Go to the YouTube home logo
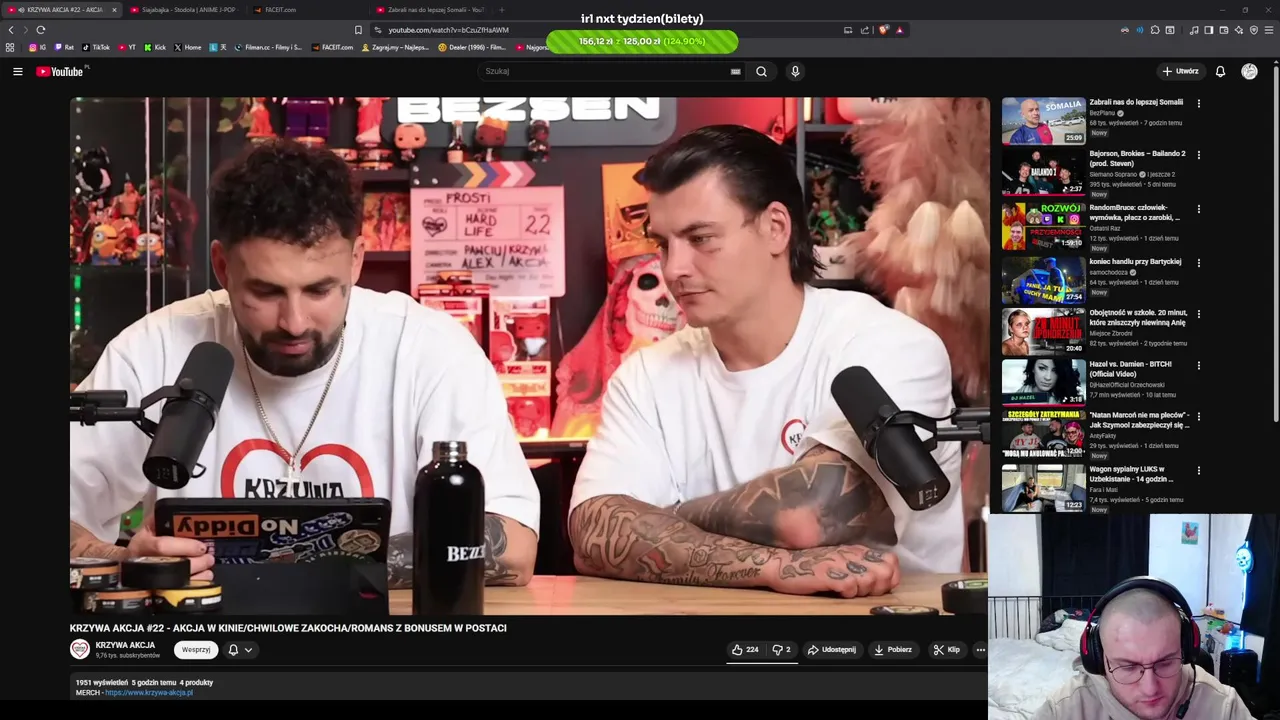 pyautogui.click(x=61, y=71)
